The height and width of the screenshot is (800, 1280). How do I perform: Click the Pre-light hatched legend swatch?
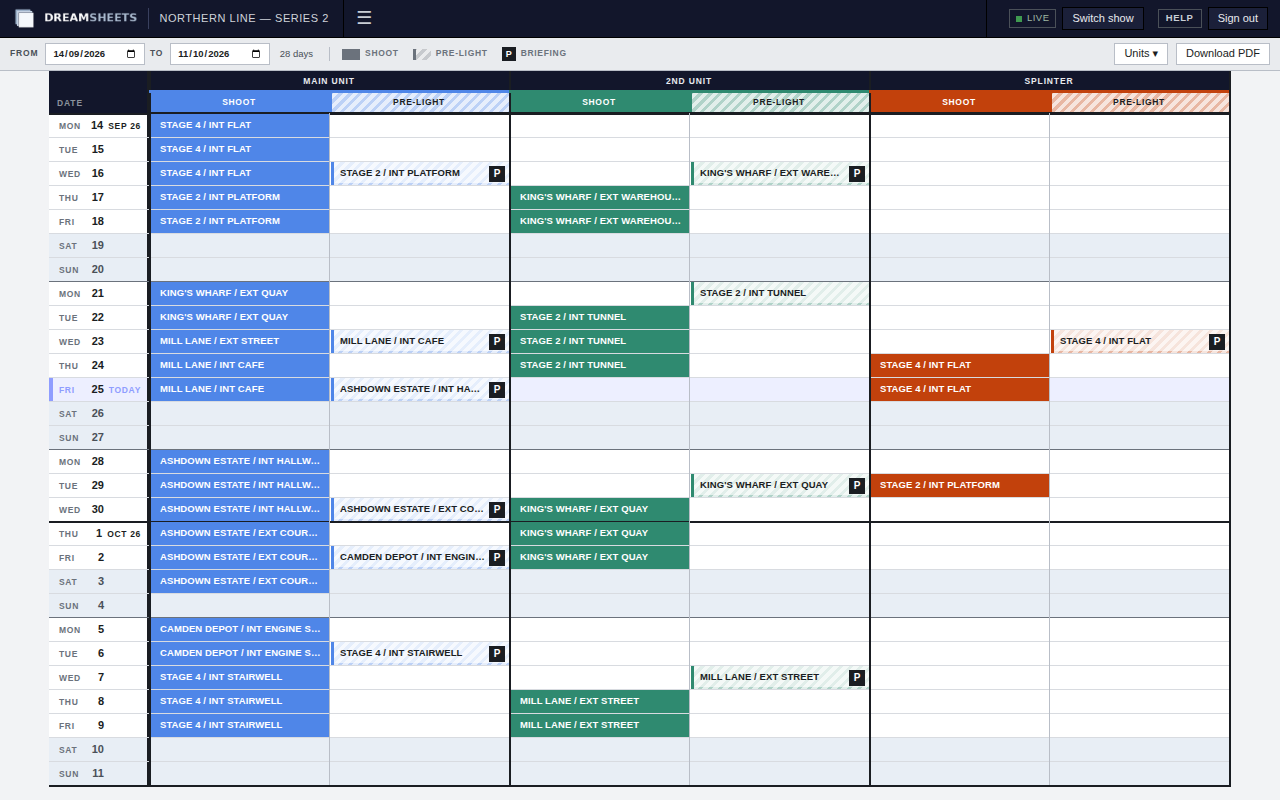(422, 54)
